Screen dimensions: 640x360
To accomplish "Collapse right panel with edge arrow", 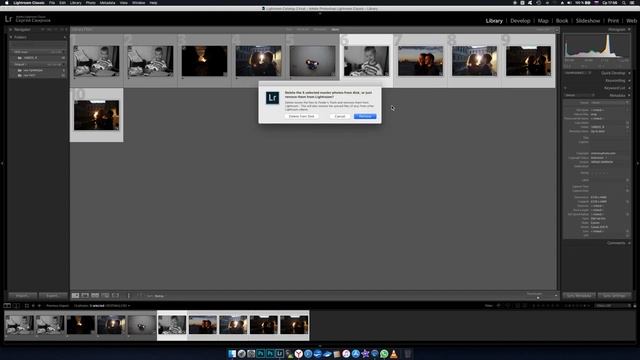I will [638, 163].
